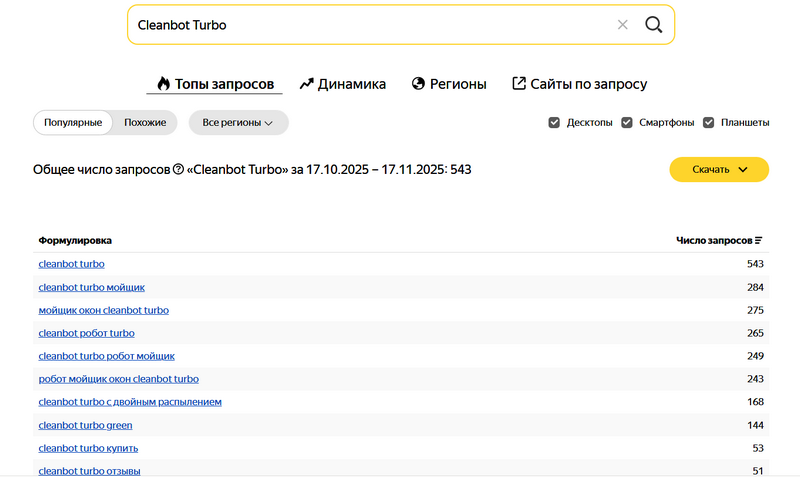Click the help question mark icon

(x=178, y=170)
